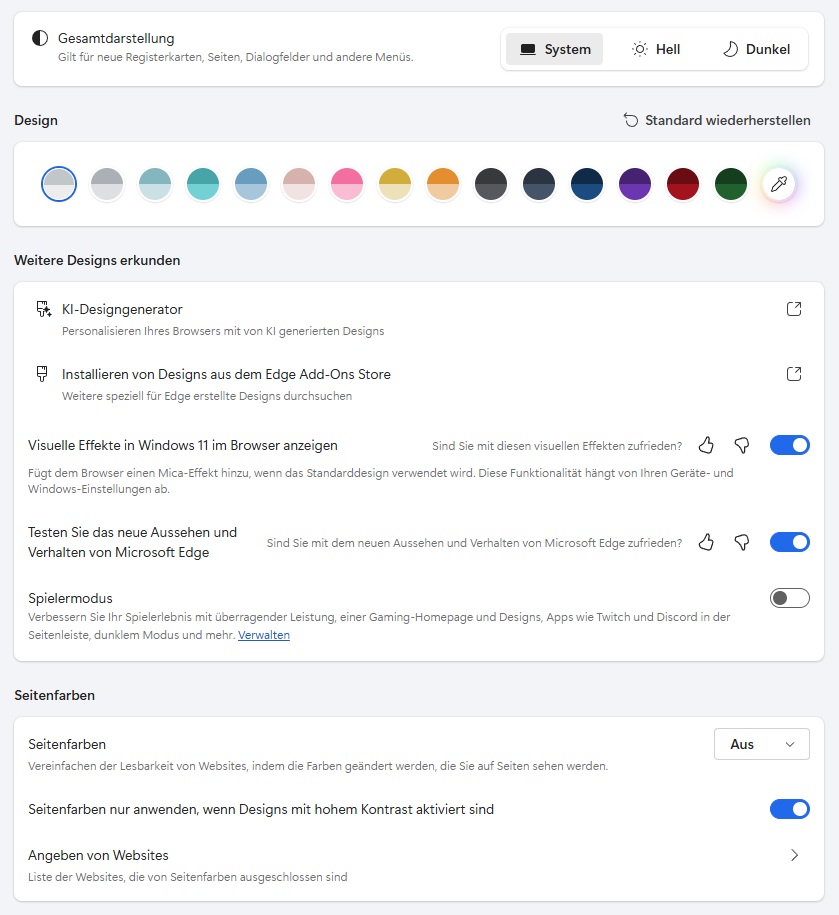Viewport: 839px width, 915px height.
Task: Switch overall appearance to Dunkel
Action: click(756, 49)
